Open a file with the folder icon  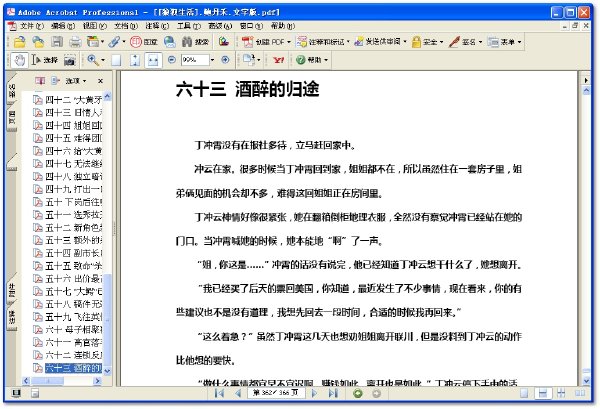(x=20, y=41)
